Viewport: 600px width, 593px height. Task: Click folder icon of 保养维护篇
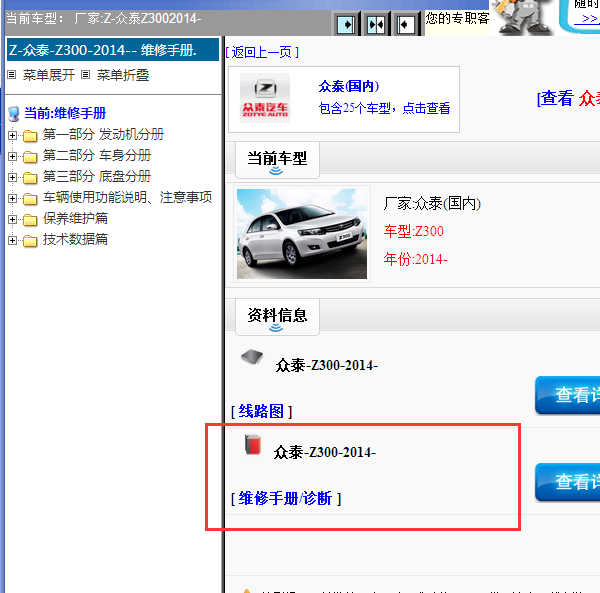[30, 220]
